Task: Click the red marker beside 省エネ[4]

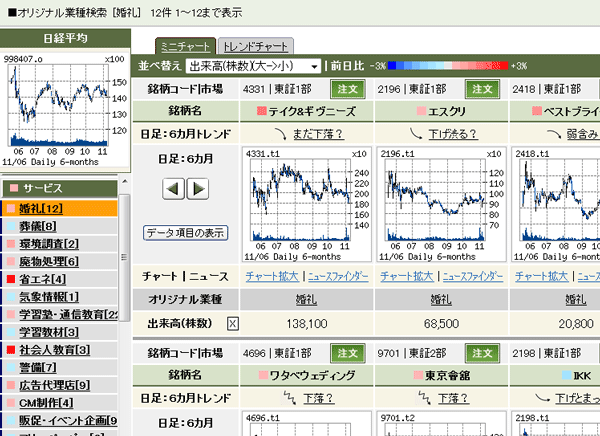Action: point(11,279)
